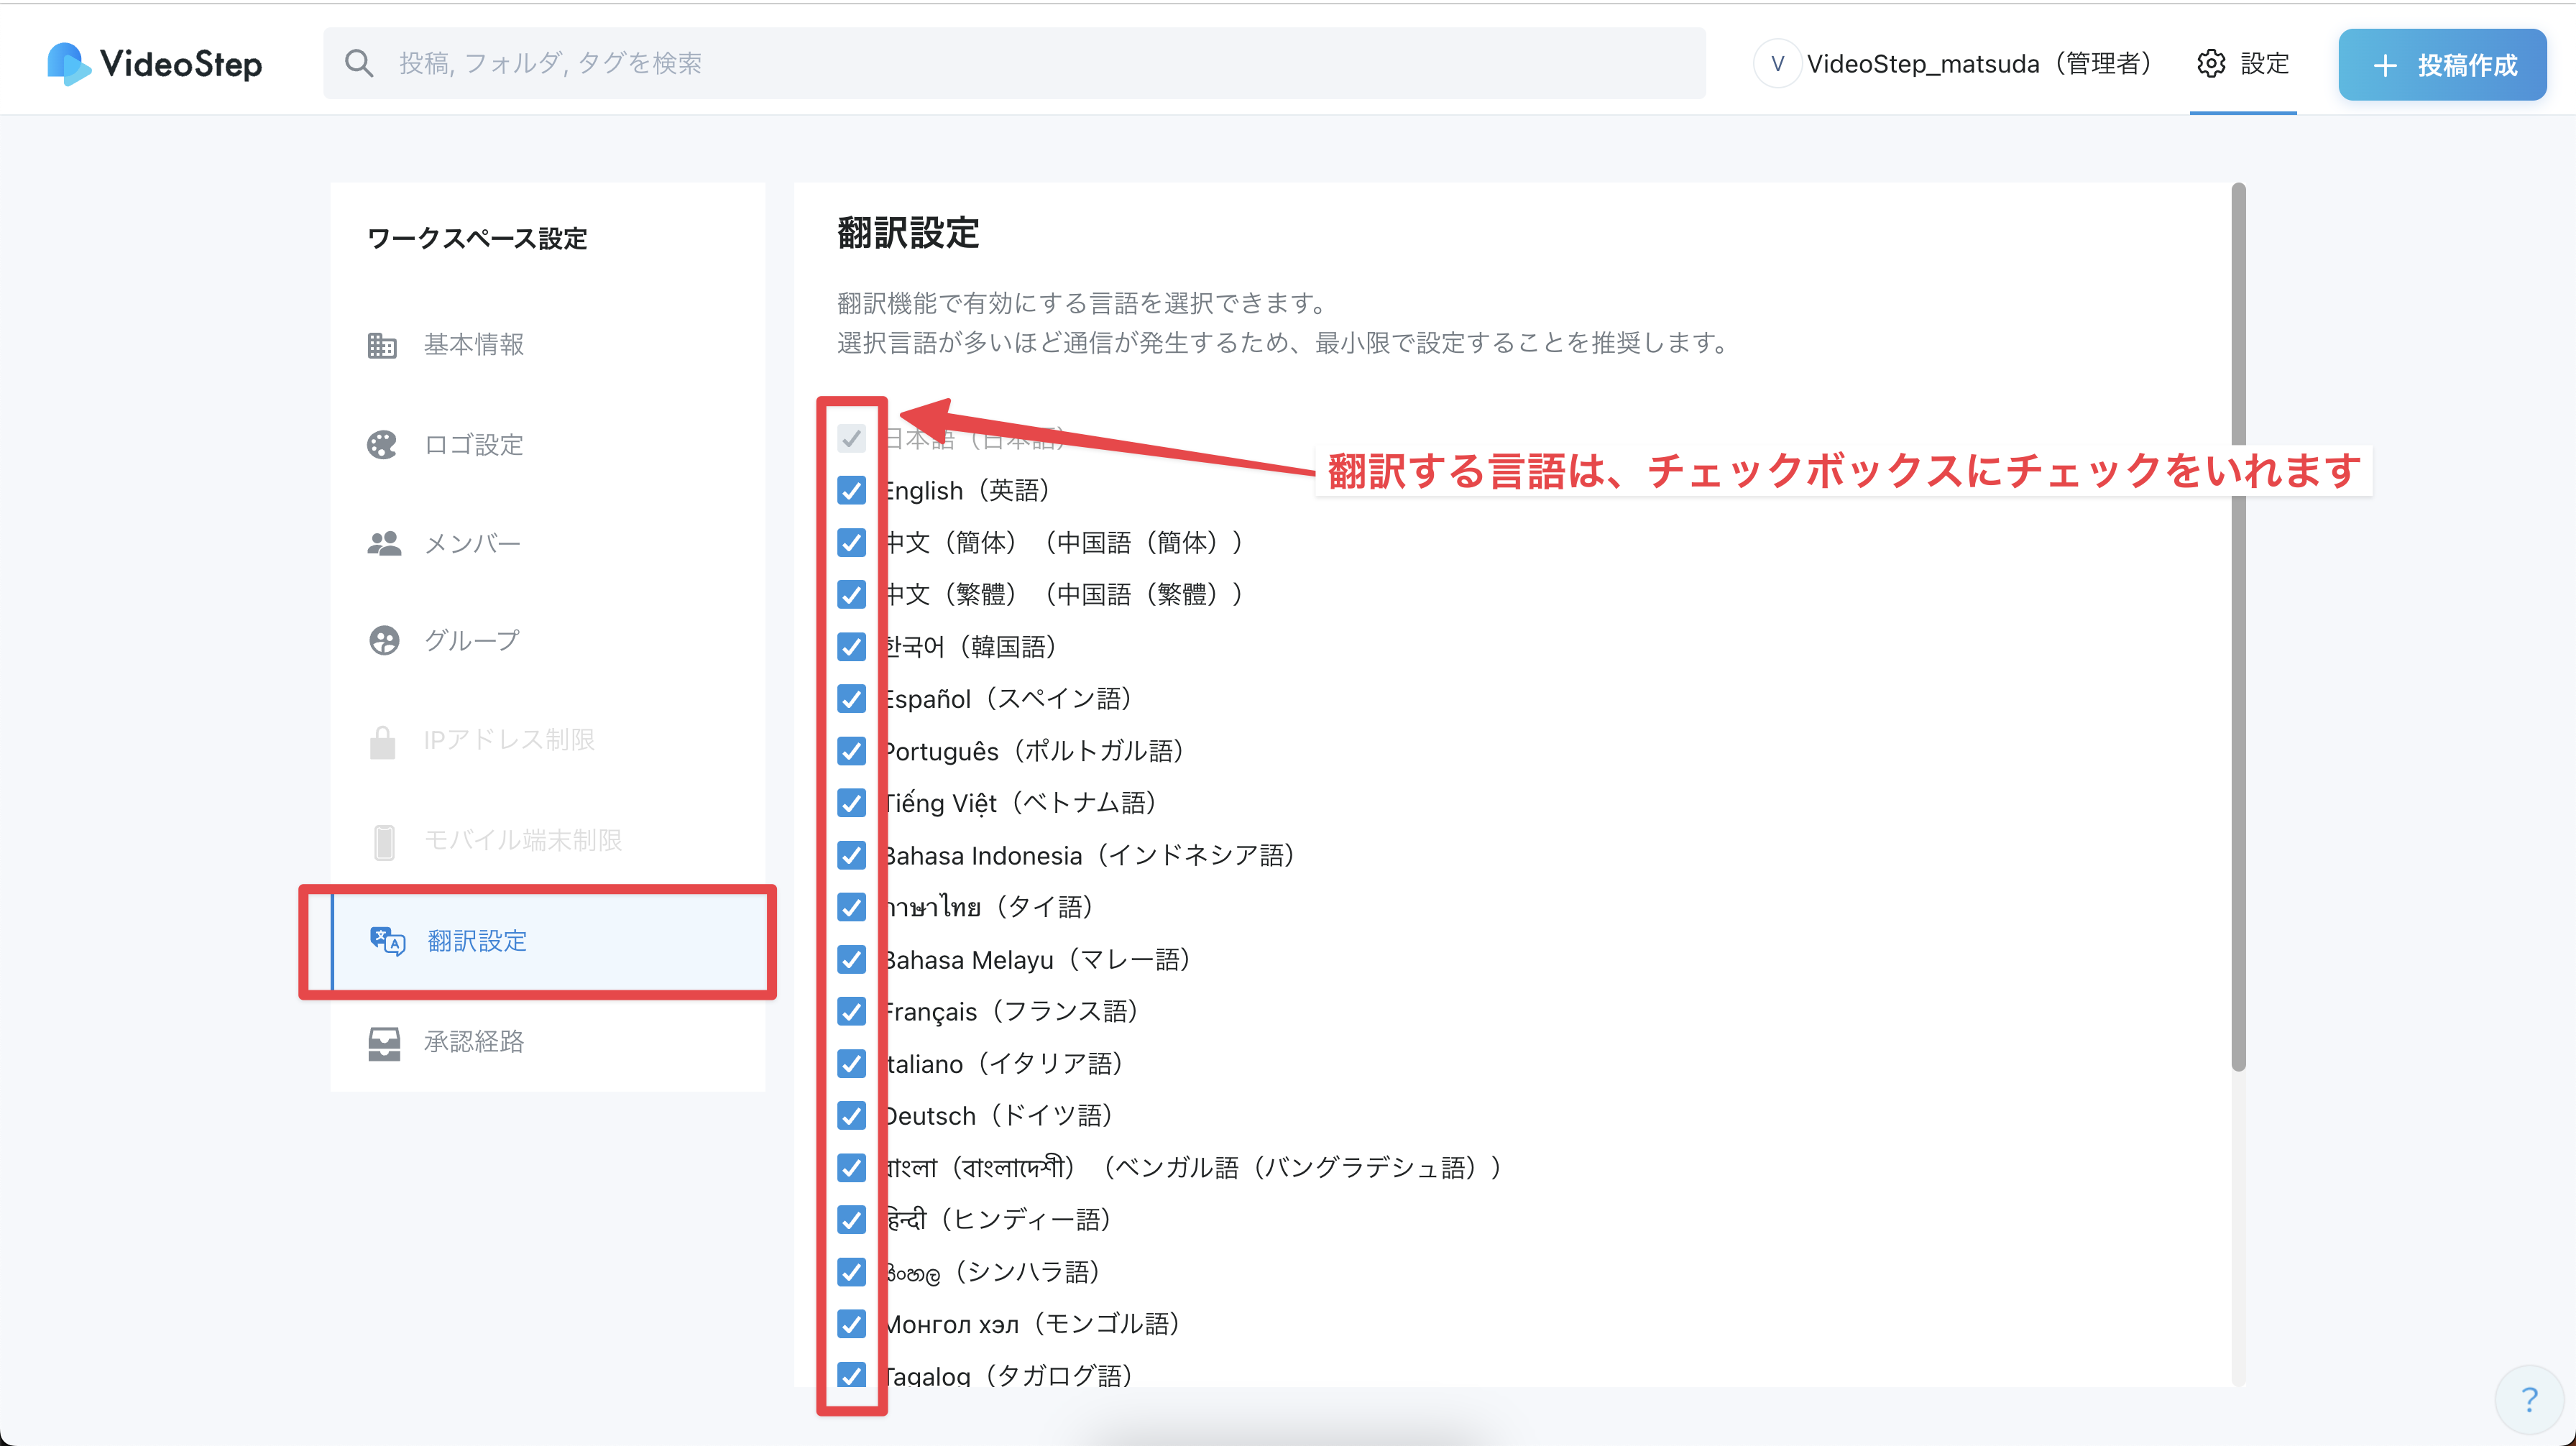Uncheck the English（英語）checkbox
This screenshot has width=2576, height=1446.
[851, 491]
